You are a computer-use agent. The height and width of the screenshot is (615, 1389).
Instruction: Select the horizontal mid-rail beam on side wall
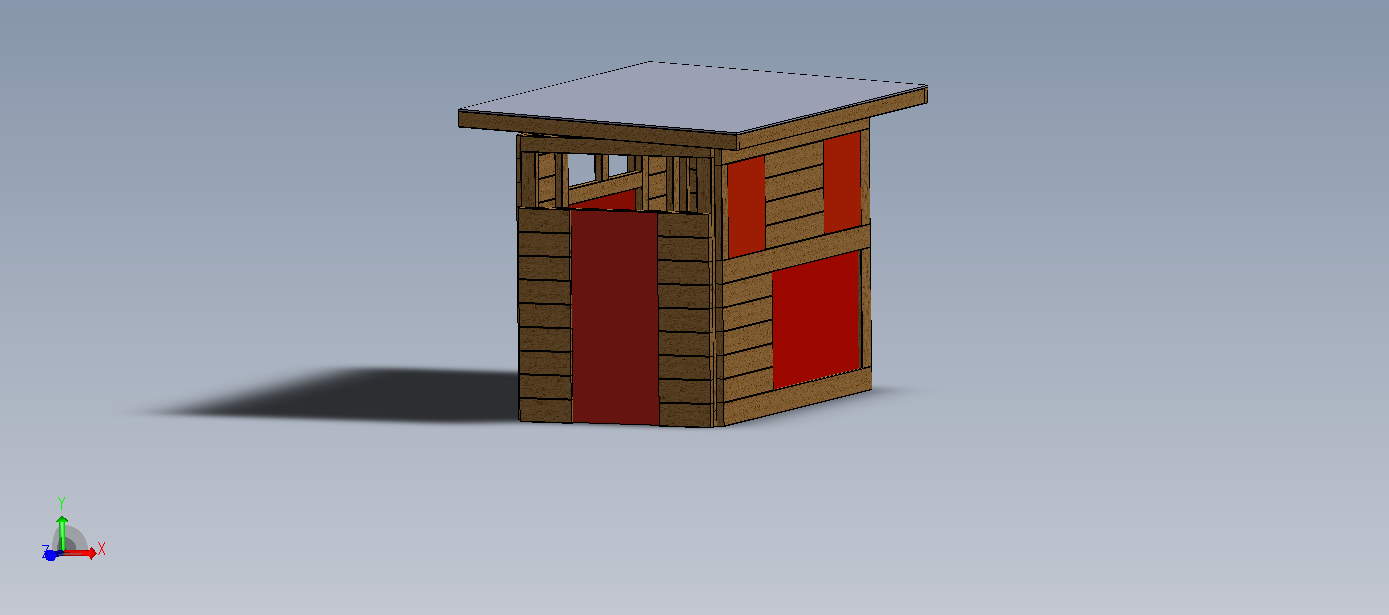click(x=796, y=250)
